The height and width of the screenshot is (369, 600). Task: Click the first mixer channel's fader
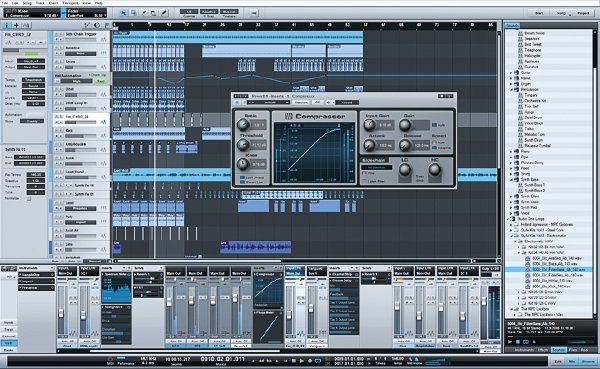click(x=61, y=314)
